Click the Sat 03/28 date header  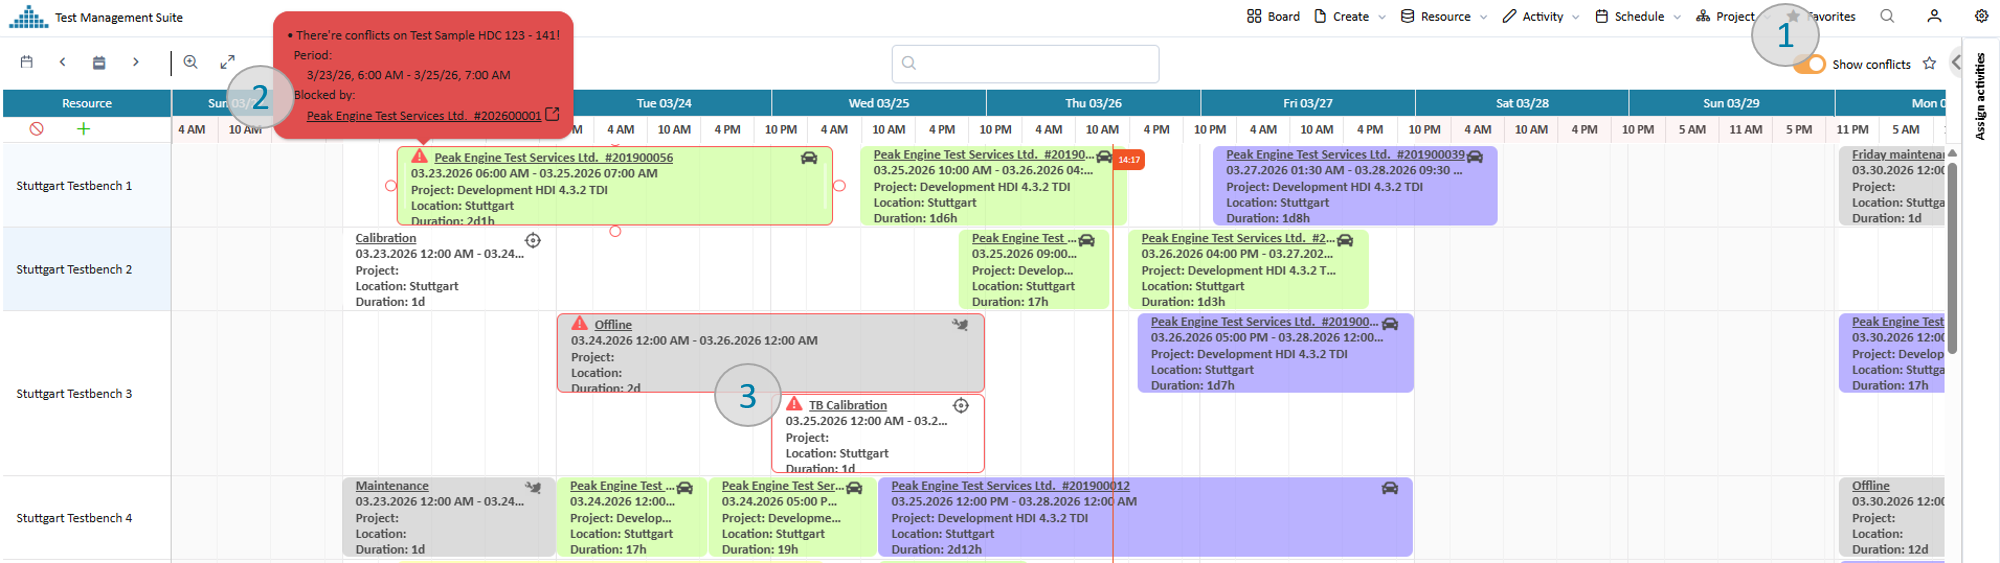pos(1522,103)
